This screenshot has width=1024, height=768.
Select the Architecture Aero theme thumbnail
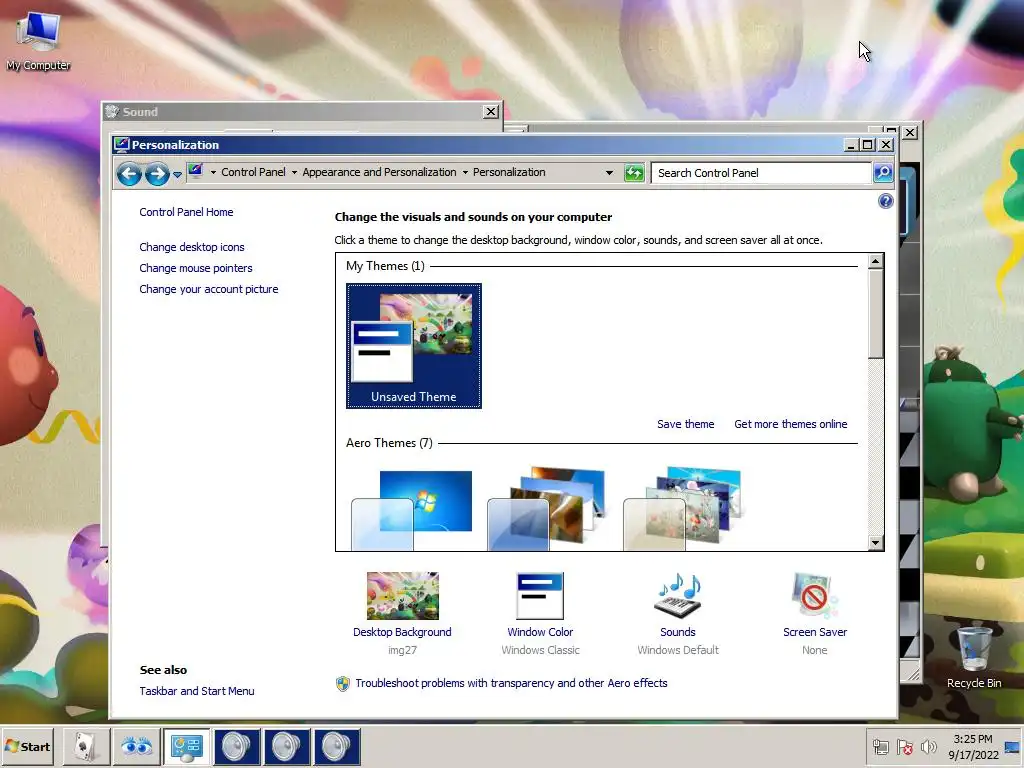546,508
